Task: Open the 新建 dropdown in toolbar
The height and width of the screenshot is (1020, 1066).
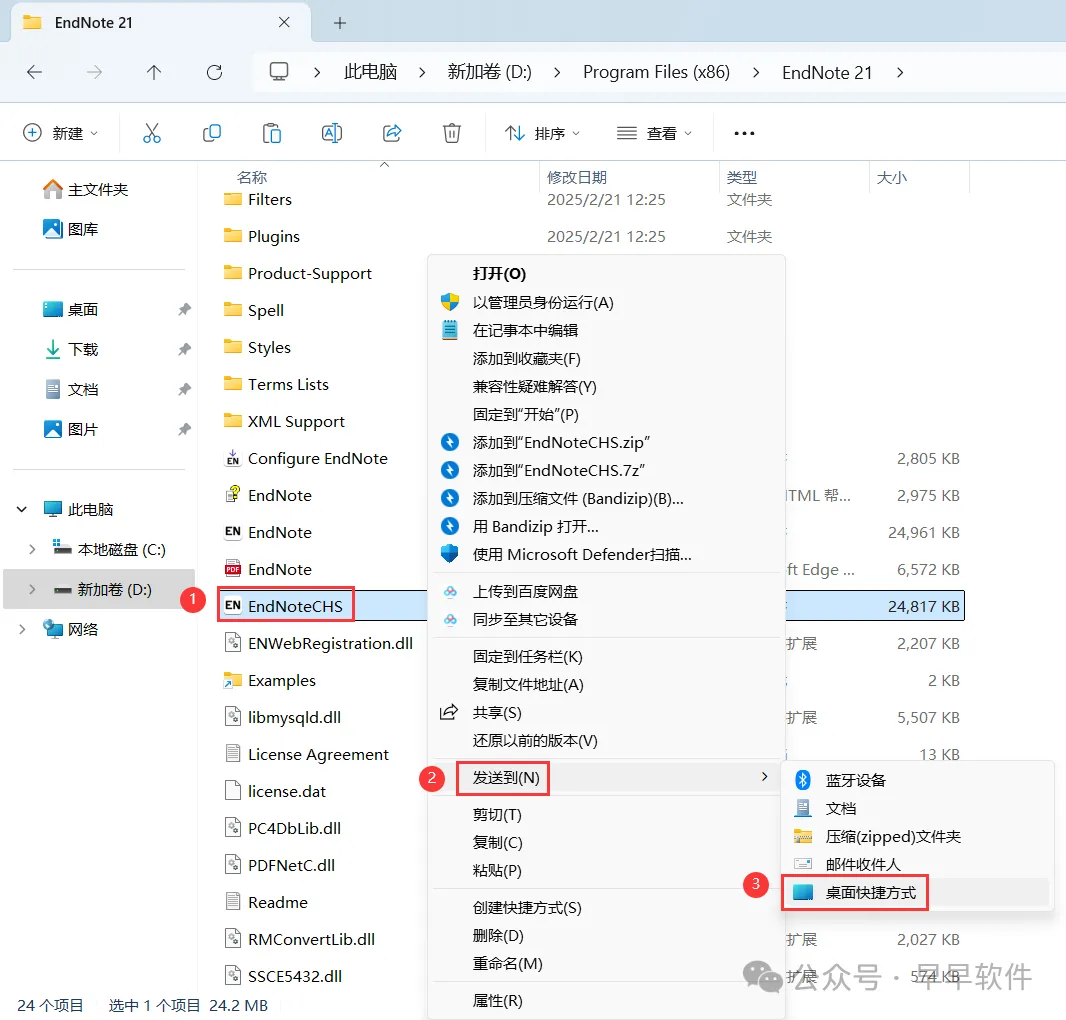Action: [61, 133]
